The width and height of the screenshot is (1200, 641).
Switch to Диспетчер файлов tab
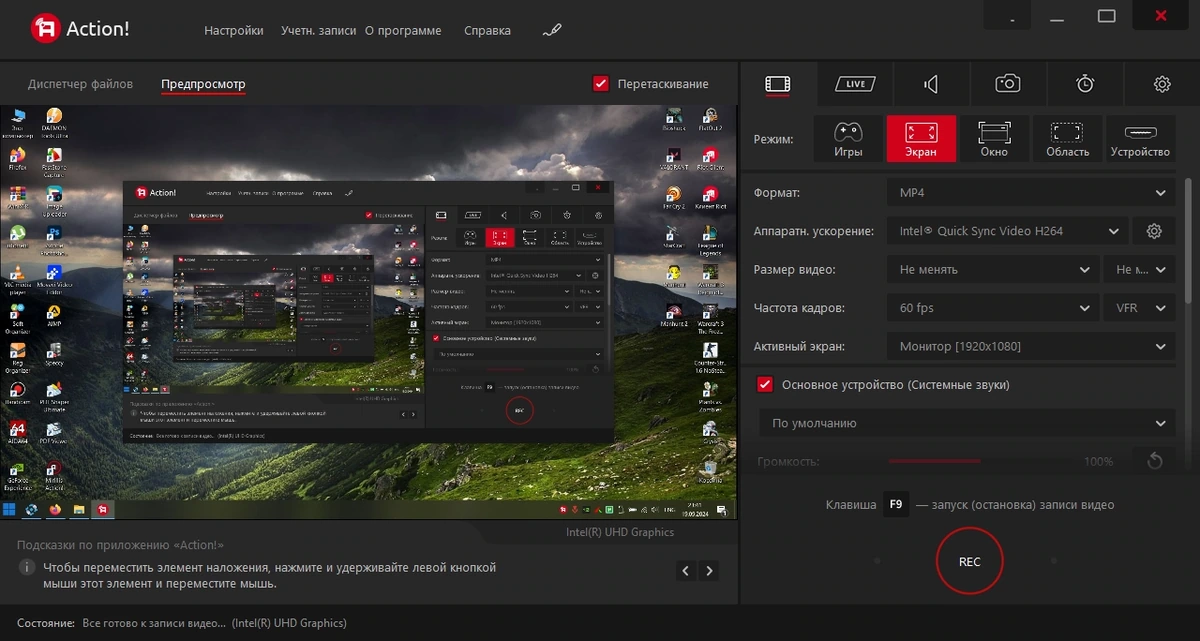tap(80, 84)
